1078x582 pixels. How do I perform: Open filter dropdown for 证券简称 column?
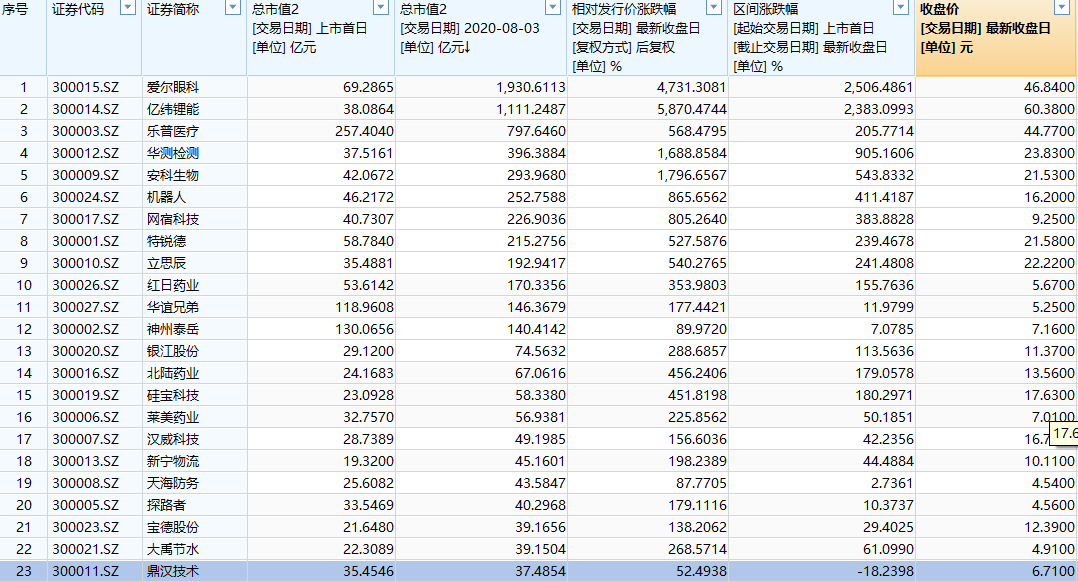(233, 8)
